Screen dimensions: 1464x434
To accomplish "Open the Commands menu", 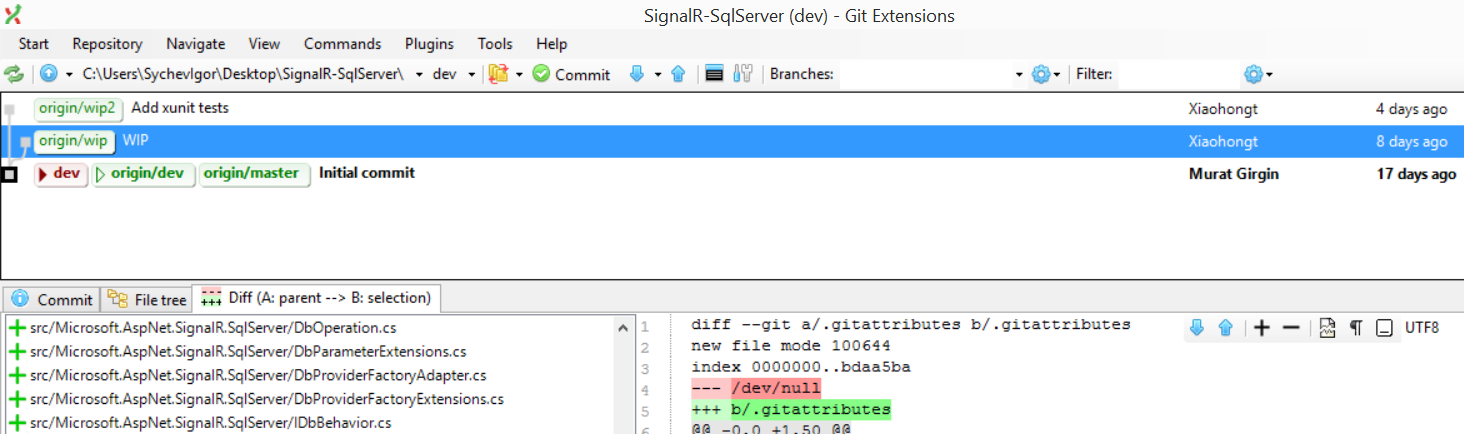I will (342, 44).
